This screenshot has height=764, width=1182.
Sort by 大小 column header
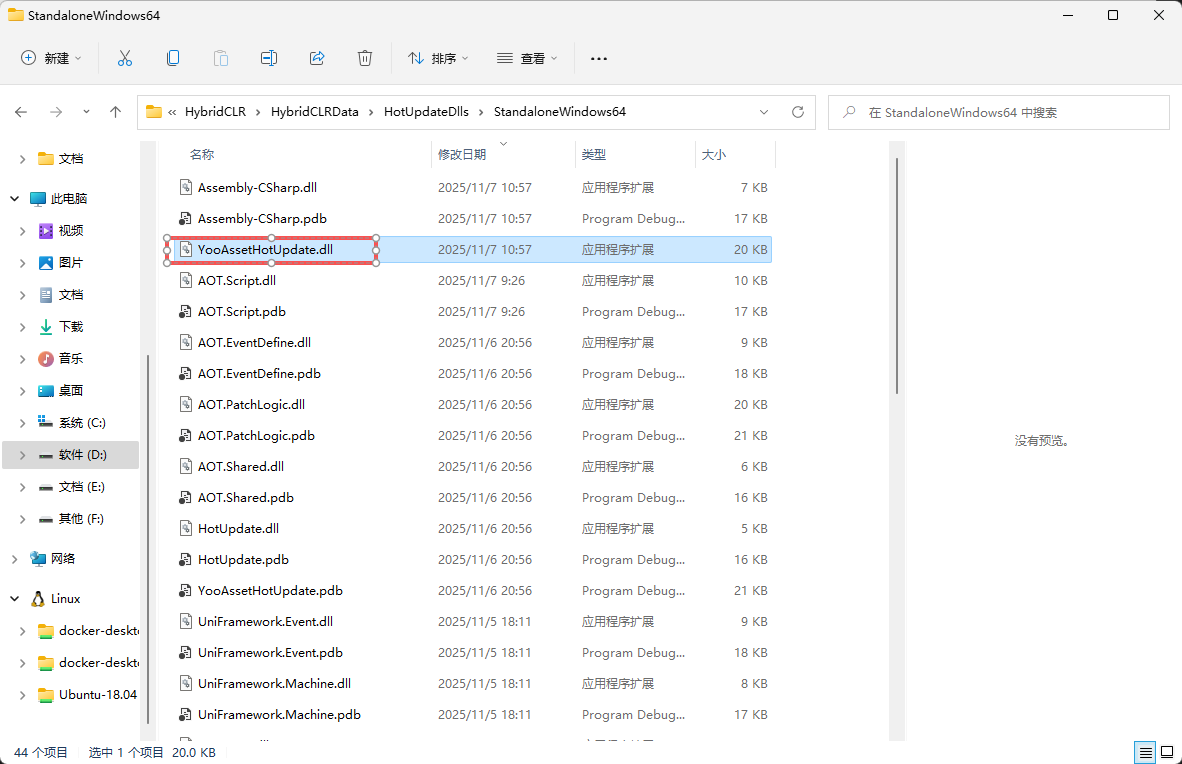(x=714, y=155)
